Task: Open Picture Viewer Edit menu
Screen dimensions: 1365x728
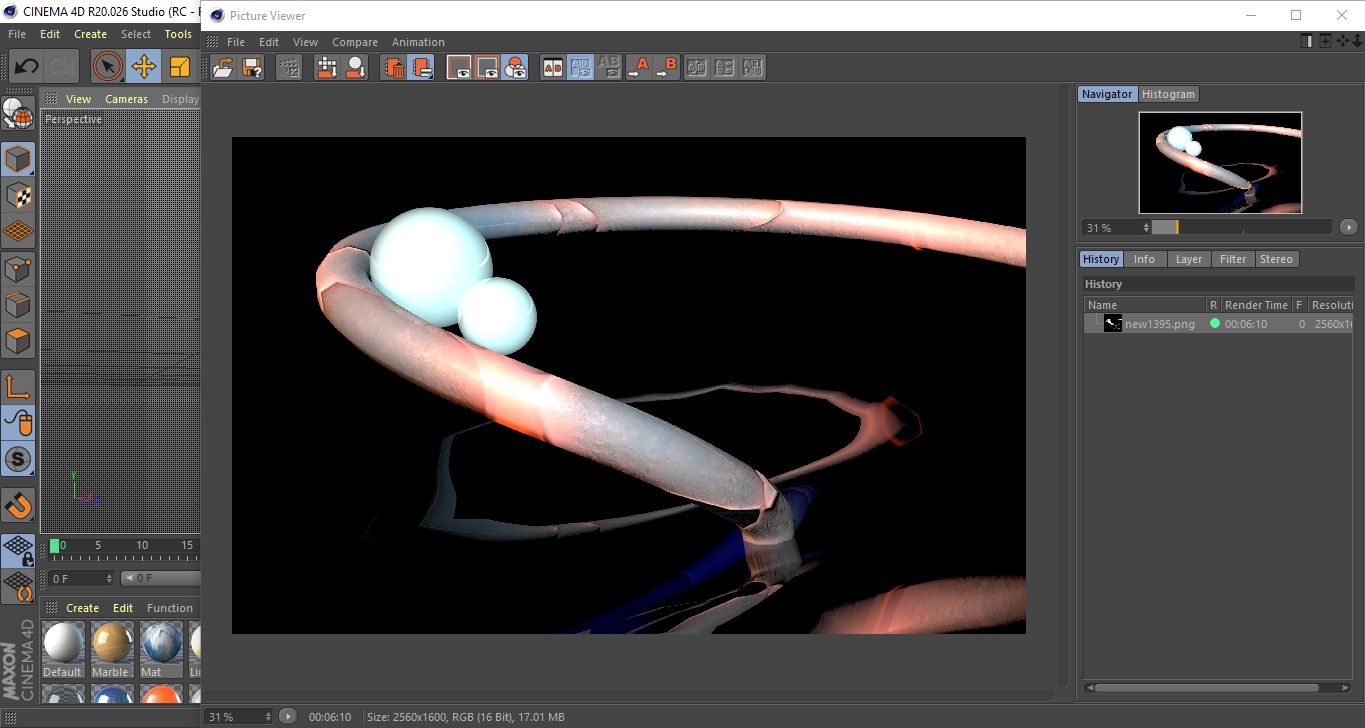Action: [x=269, y=42]
